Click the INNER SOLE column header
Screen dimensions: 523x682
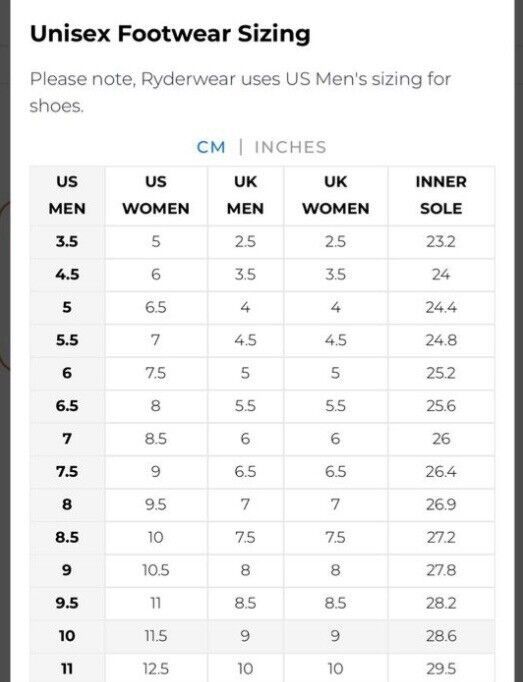tap(441, 195)
